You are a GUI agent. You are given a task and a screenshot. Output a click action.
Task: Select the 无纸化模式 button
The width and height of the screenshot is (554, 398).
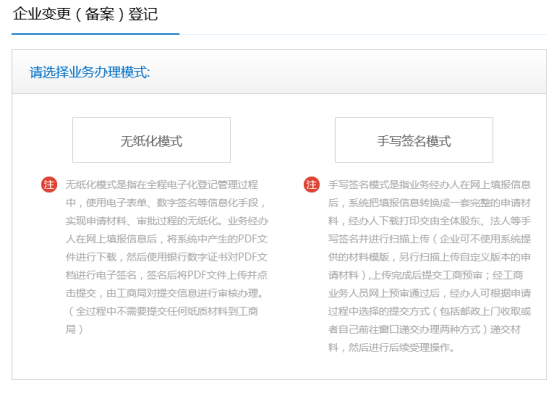pyautogui.click(x=151, y=140)
